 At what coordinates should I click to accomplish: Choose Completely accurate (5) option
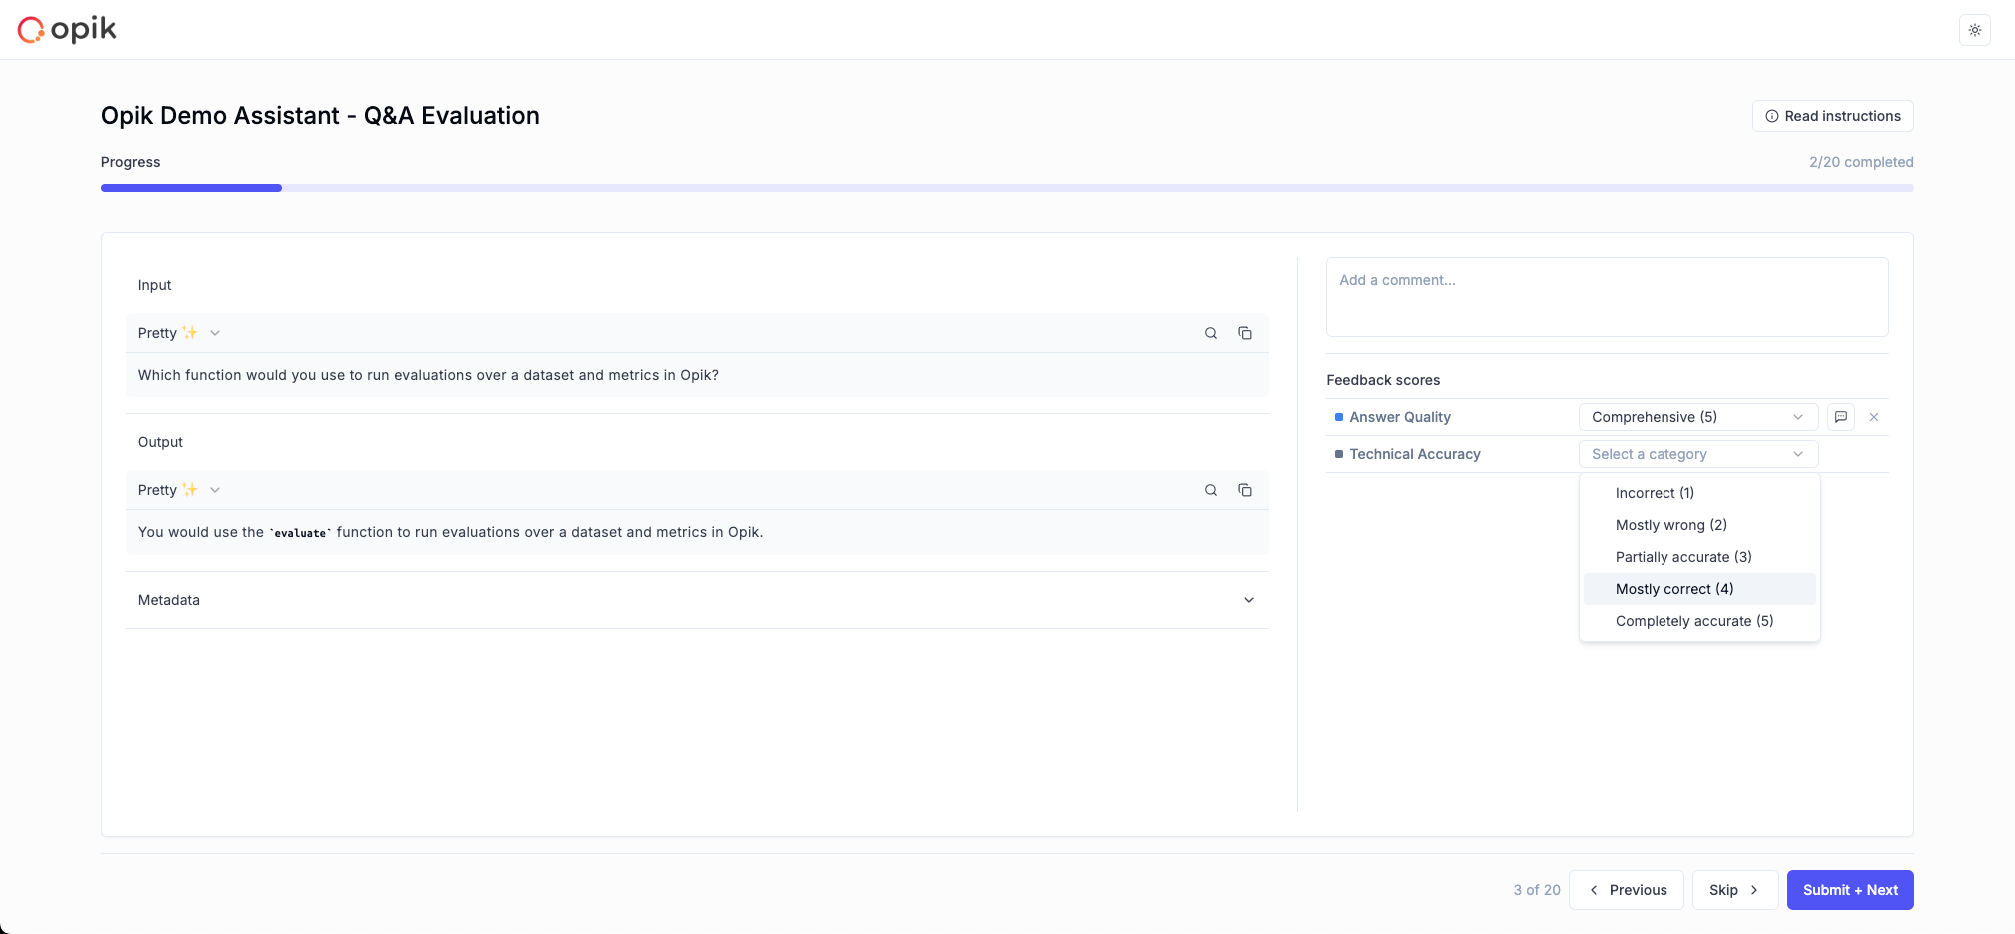pyautogui.click(x=1694, y=621)
